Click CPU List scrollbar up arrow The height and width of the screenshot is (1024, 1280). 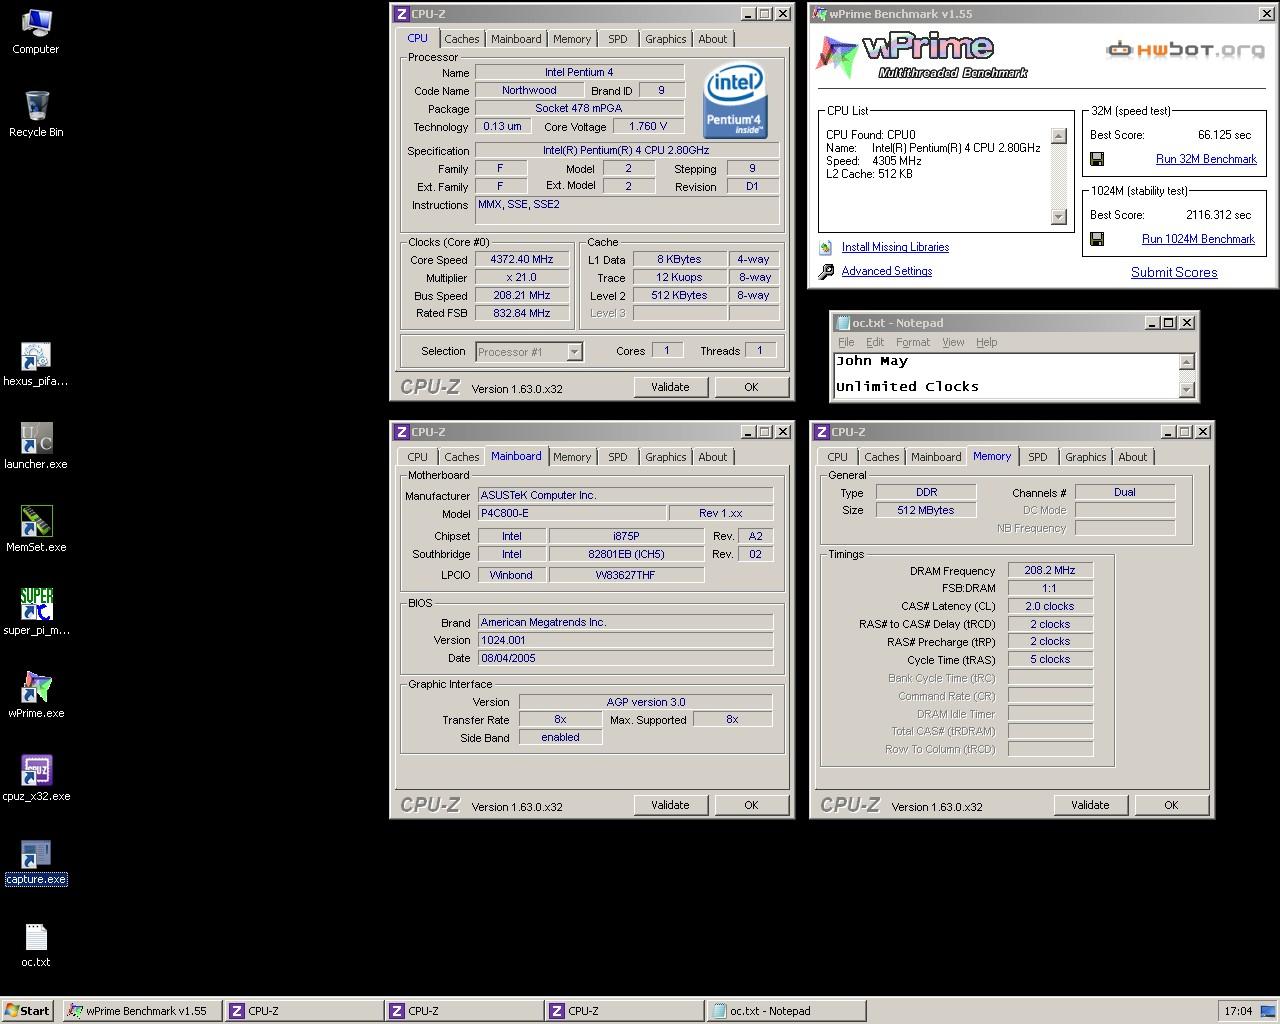click(x=1059, y=136)
